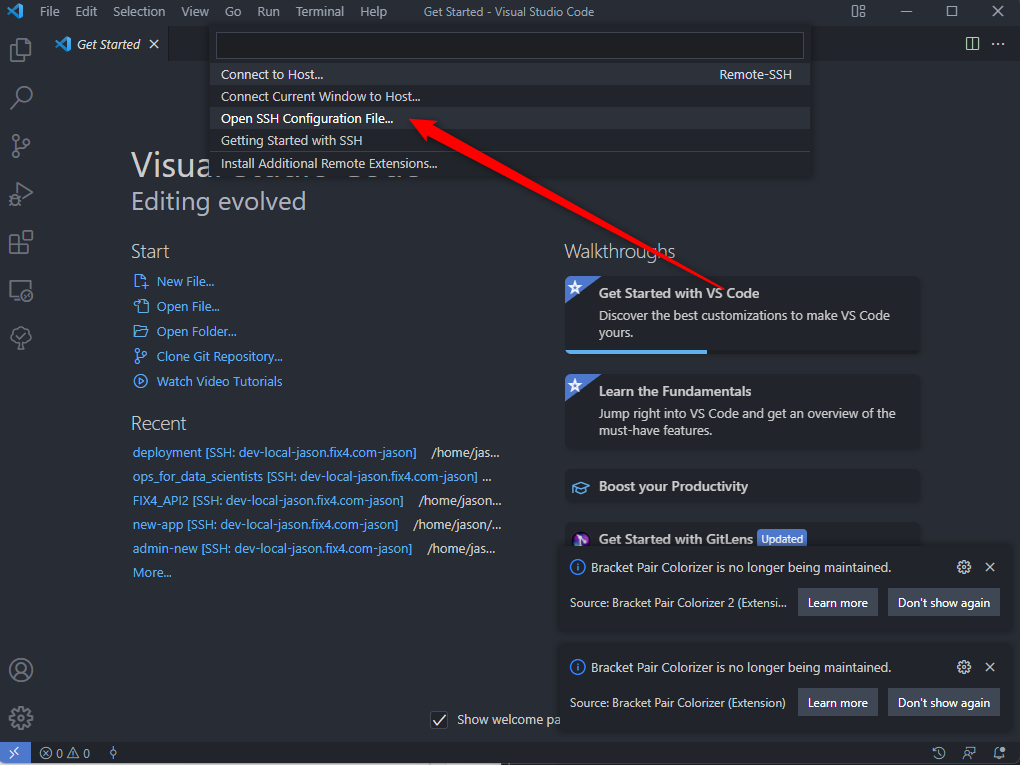Open the tree-shaped icon below Remote Explorer

[x=21, y=338]
